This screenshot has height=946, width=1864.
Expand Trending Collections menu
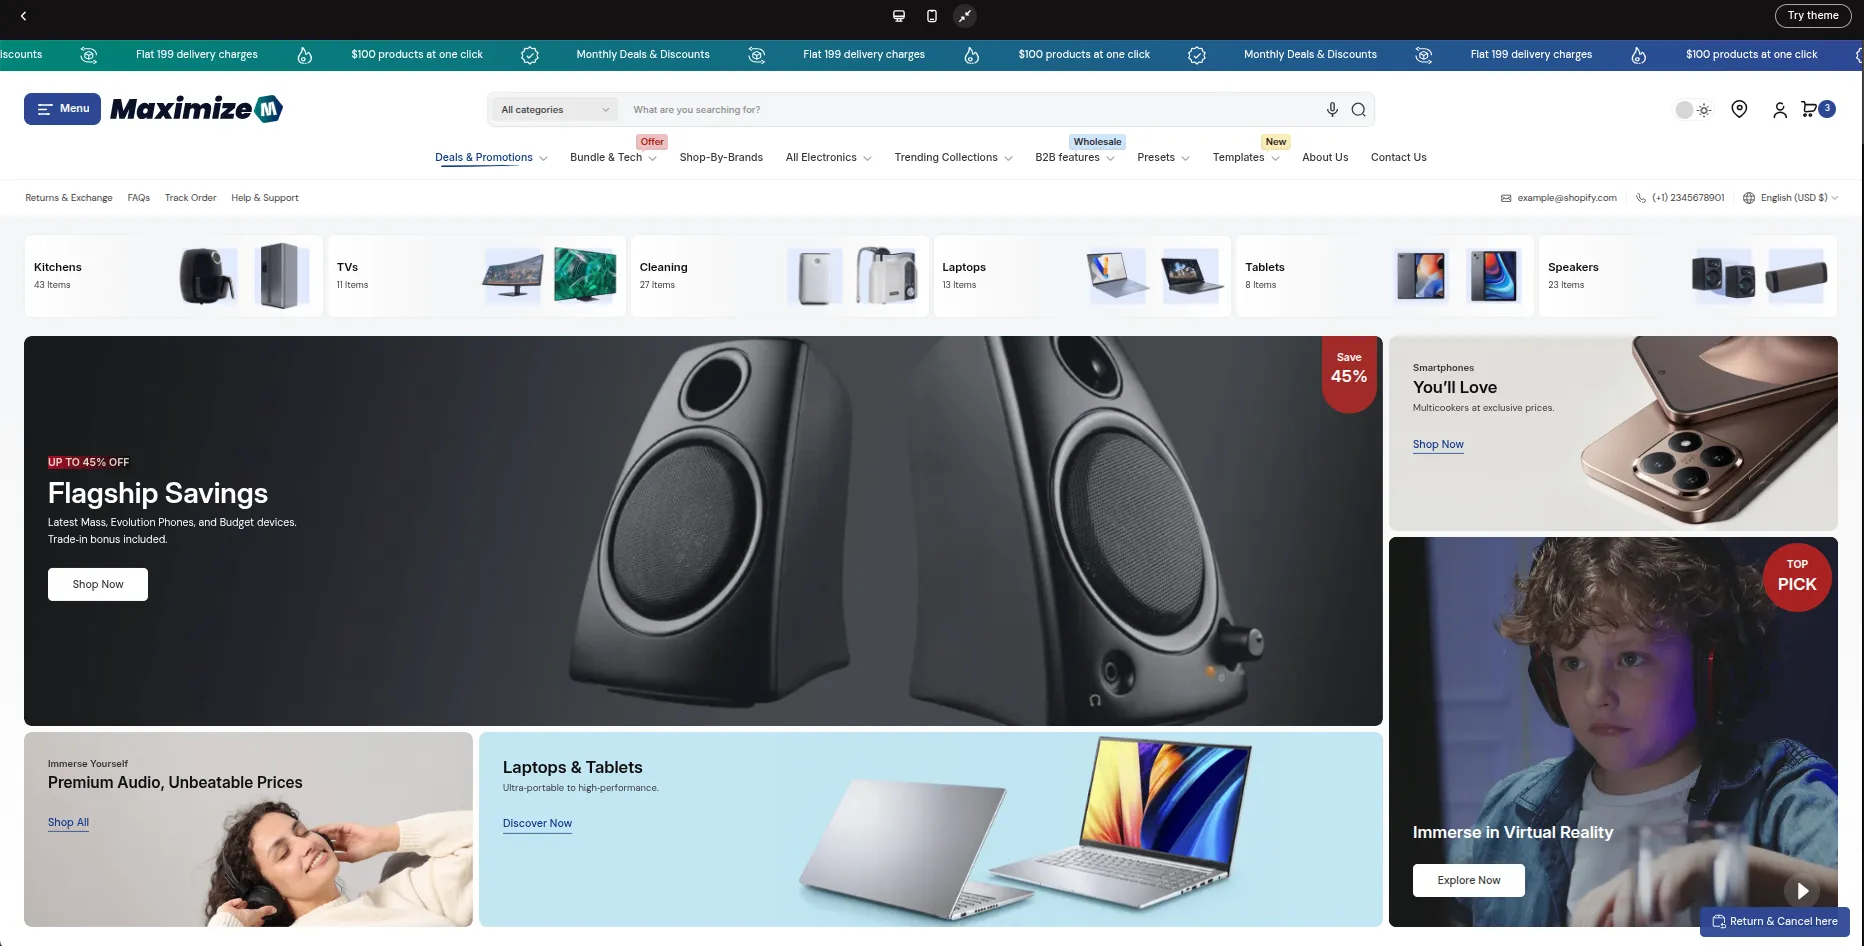click(953, 158)
